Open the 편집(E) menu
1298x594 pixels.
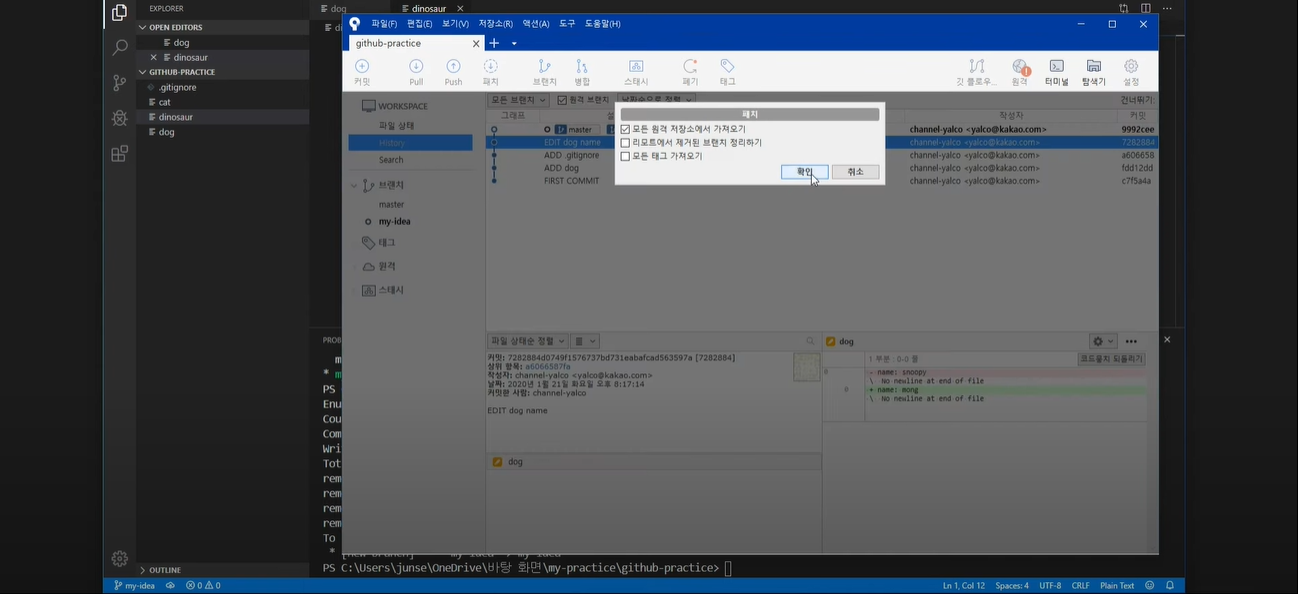pyautogui.click(x=420, y=24)
